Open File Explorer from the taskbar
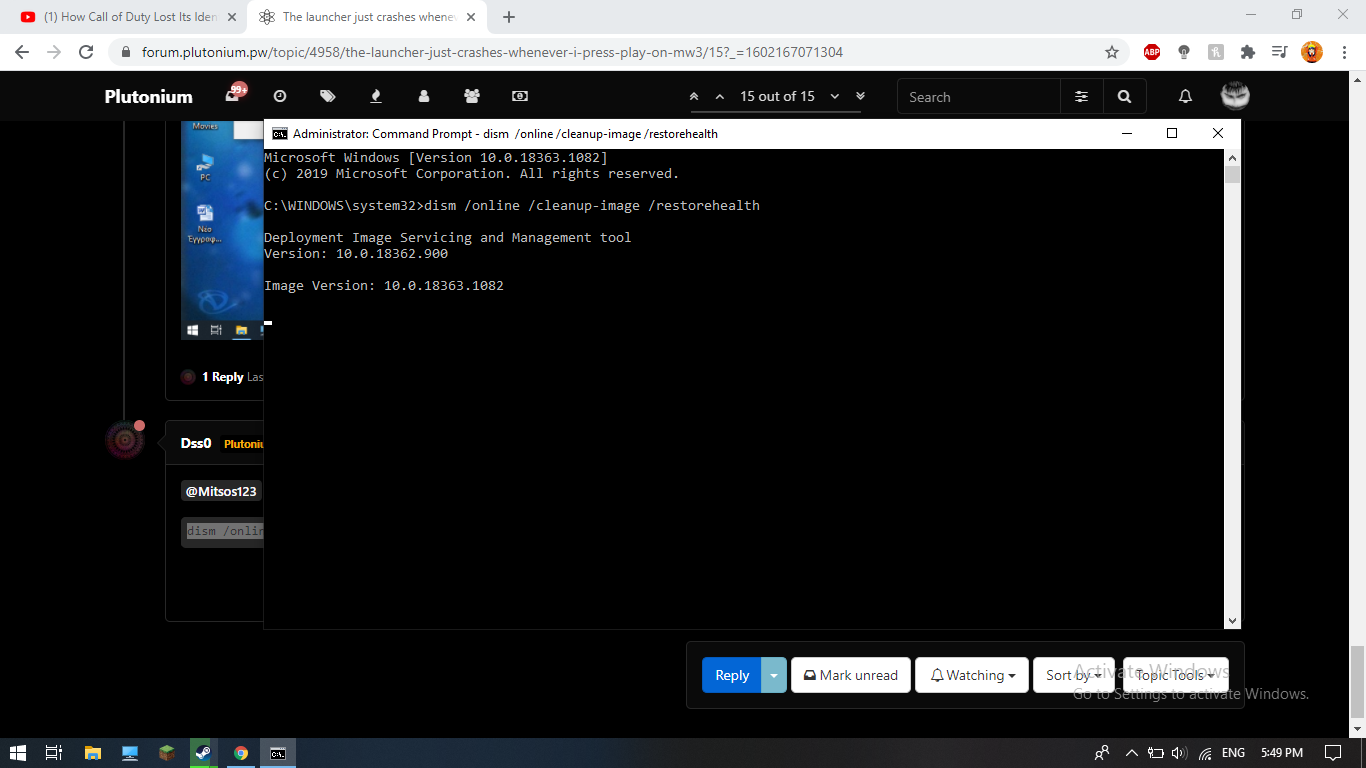1366x768 pixels. coord(92,753)
